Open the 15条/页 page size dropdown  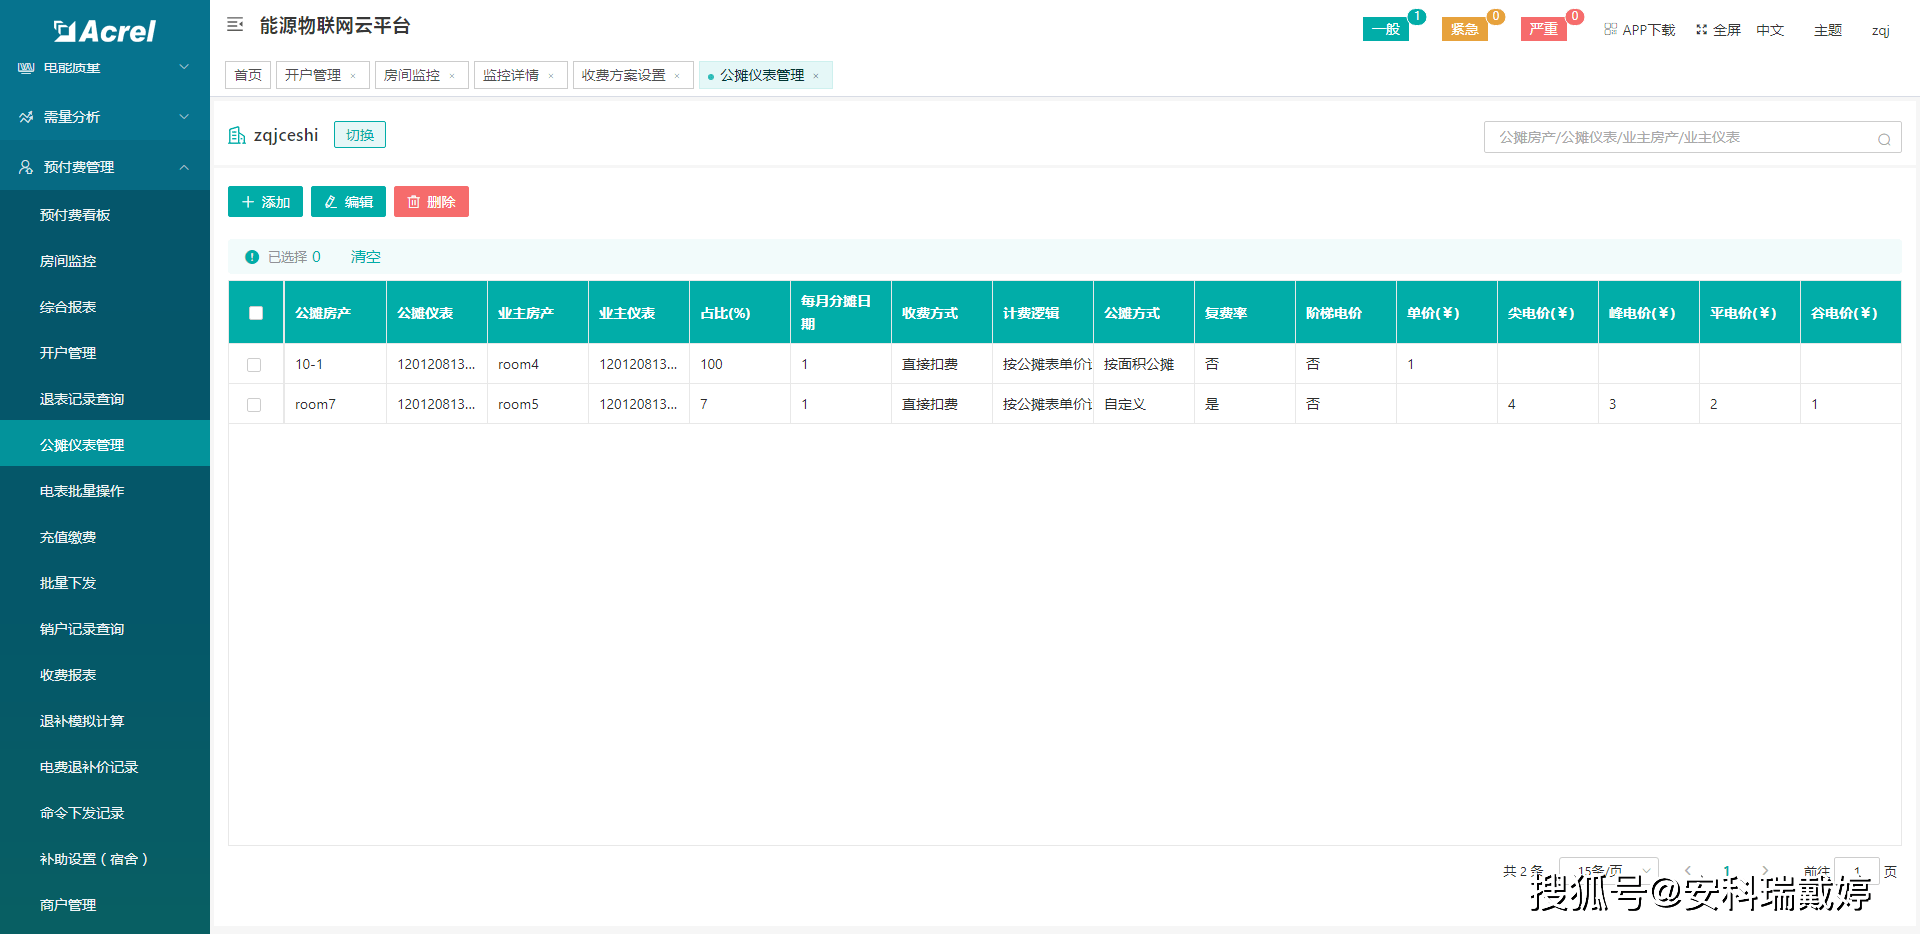pos(1609,871)
